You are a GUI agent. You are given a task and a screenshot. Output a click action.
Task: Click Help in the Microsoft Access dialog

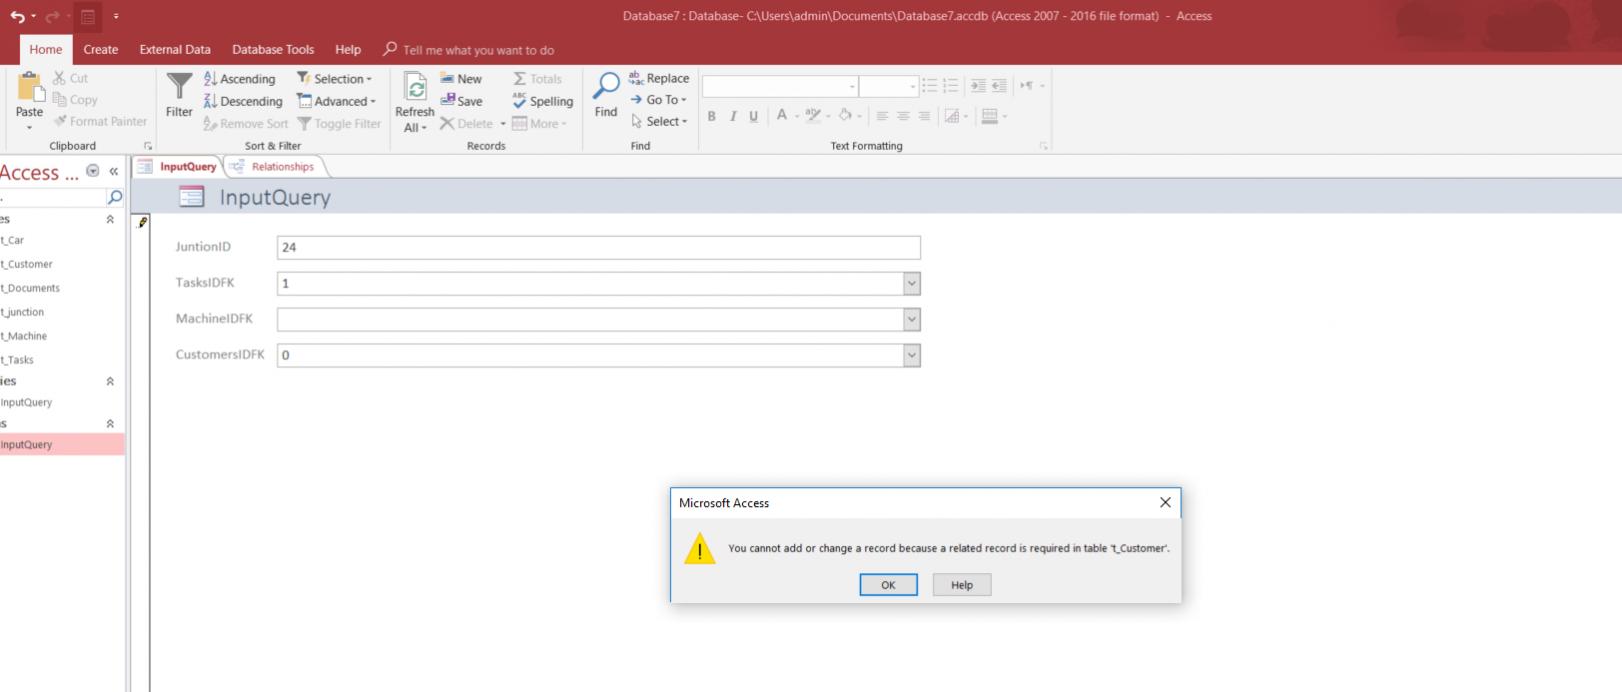click(962, 585)
